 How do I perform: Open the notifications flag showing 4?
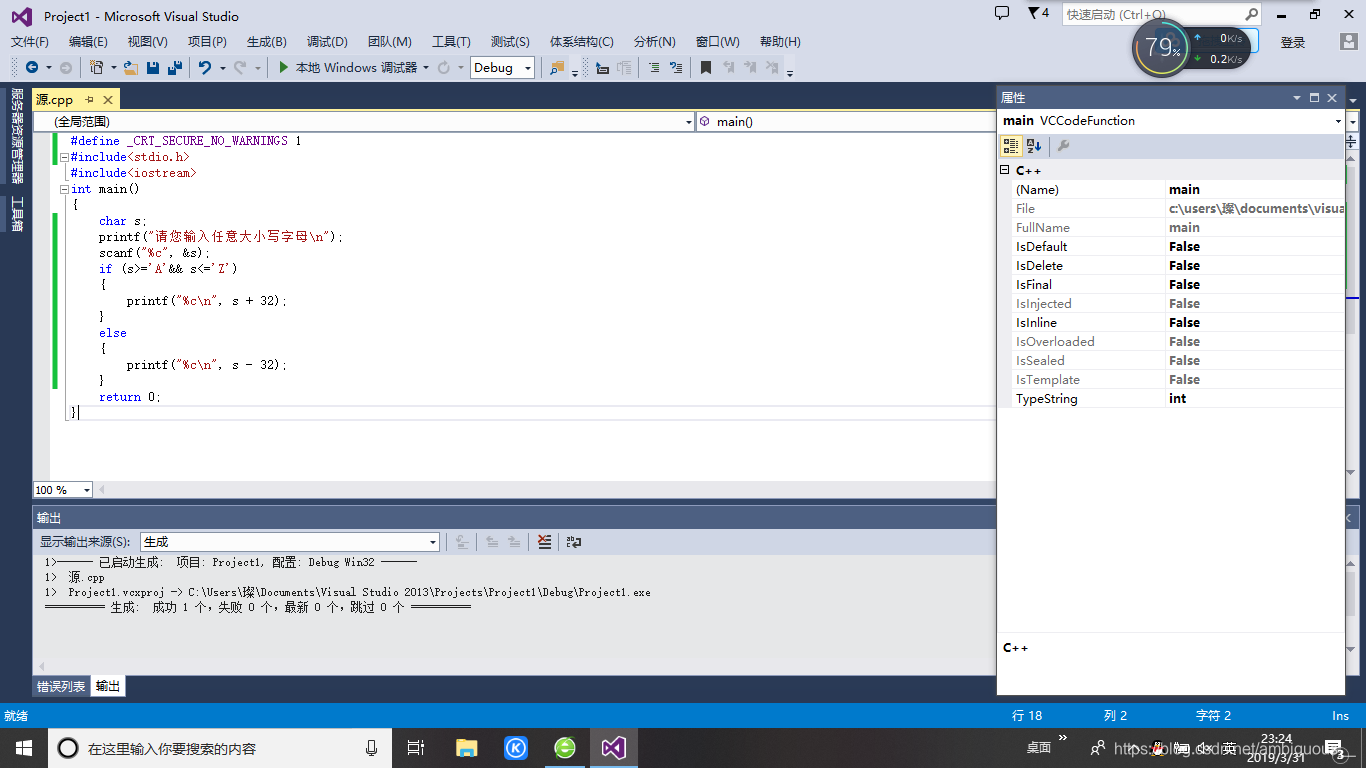[x=1038, y=13]
